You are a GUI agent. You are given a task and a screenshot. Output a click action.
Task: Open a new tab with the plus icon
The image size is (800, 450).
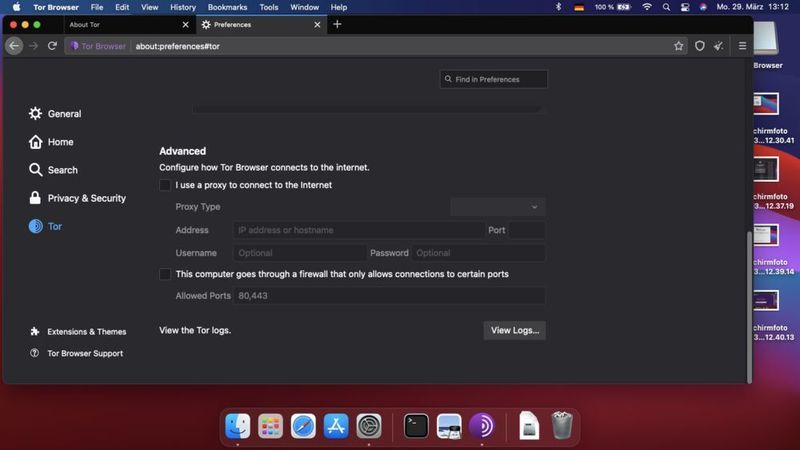(x=337, y=24)
